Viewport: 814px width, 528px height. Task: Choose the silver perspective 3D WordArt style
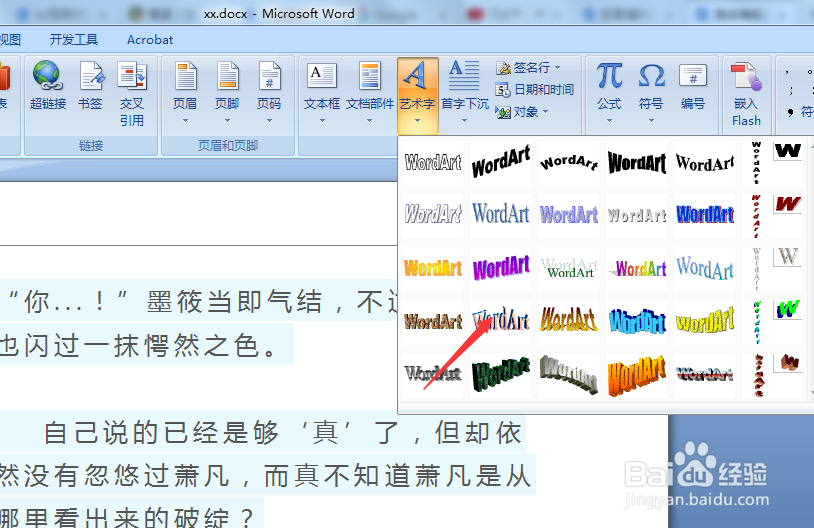coord(569,375)
